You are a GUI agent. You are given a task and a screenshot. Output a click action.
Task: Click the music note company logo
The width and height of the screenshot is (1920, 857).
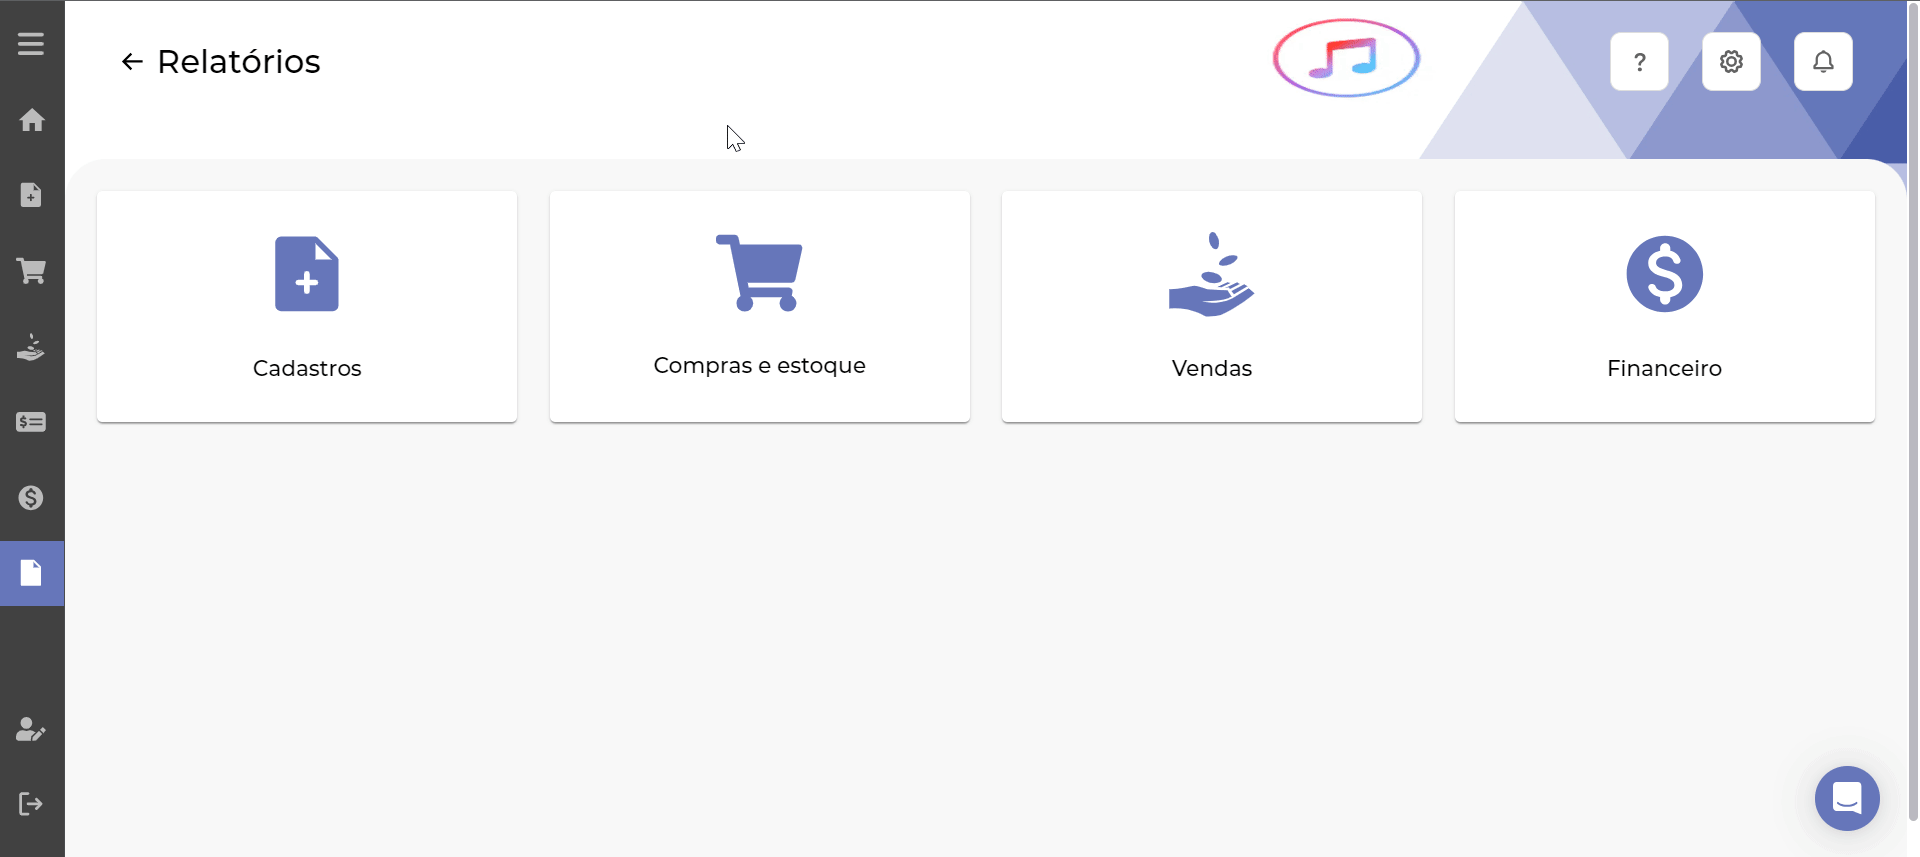[x=1346, y=58]
